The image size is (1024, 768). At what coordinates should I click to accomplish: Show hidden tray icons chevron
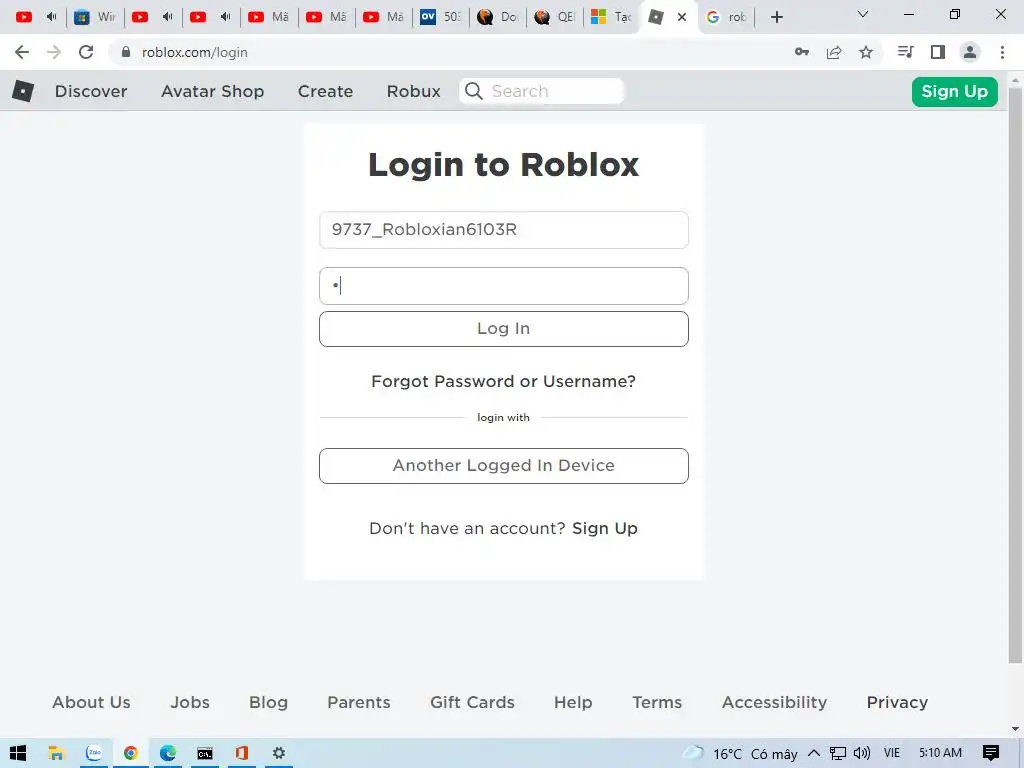tap(814, 753)
